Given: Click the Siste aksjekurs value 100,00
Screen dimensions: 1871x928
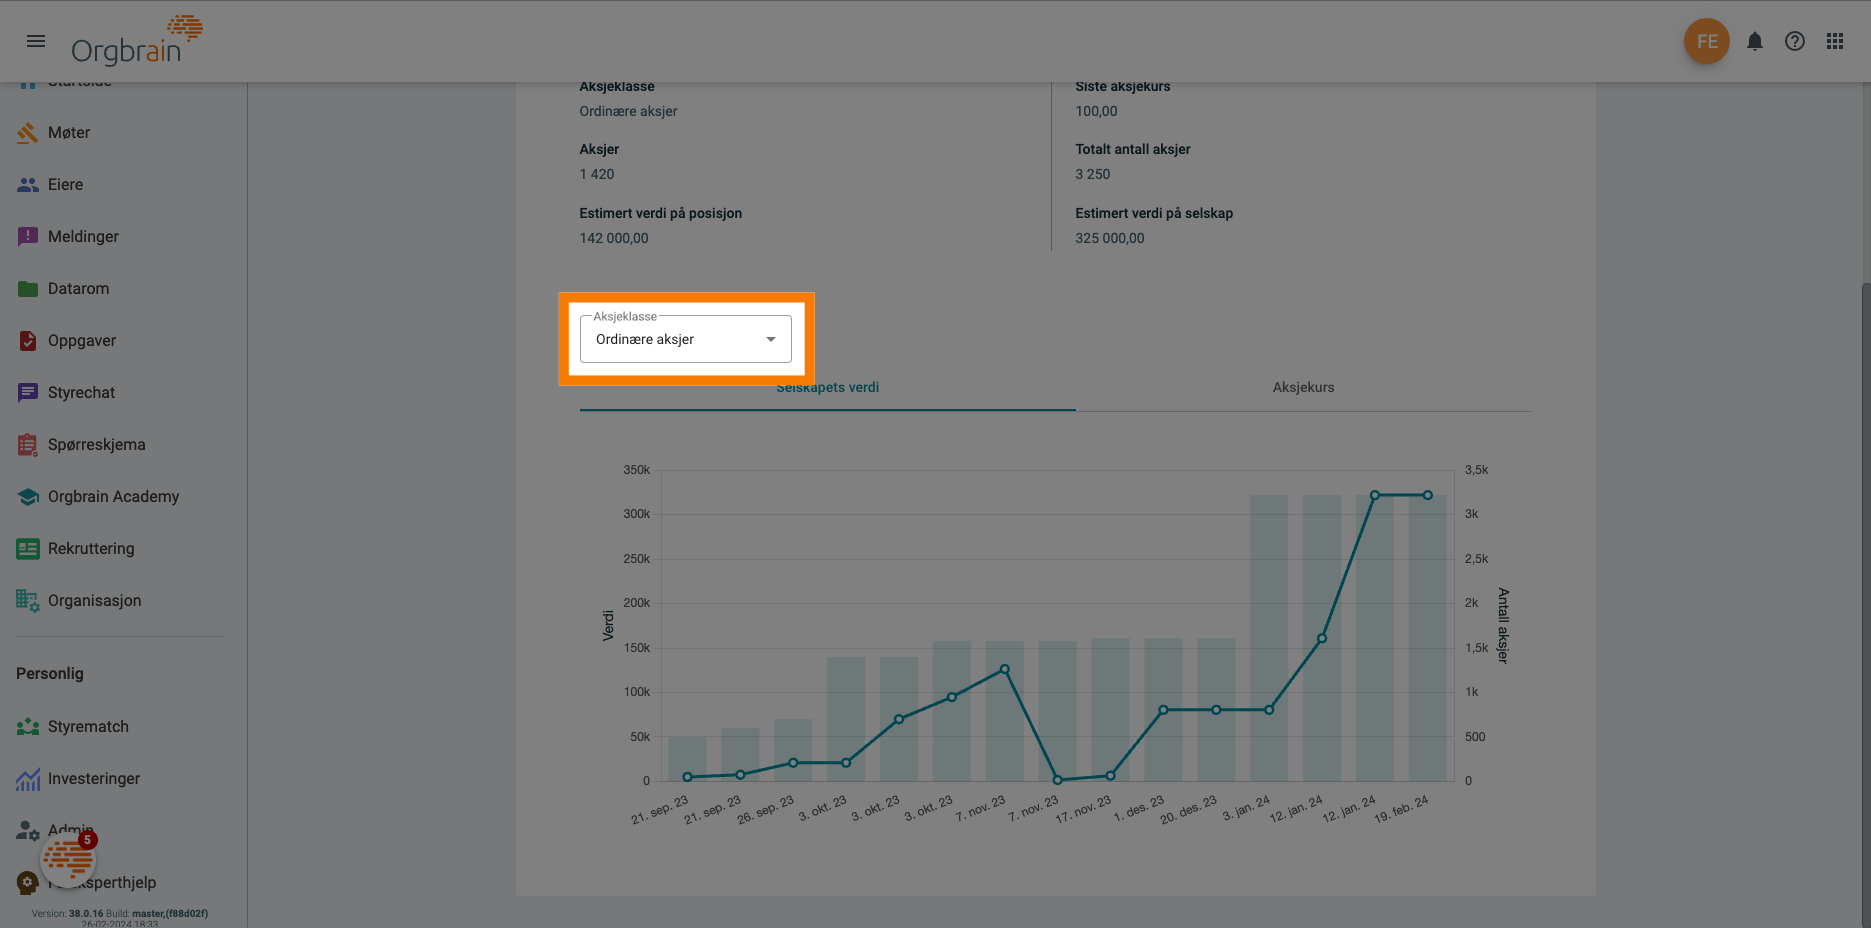Looking at the screenshot, I should click(1096, 112).
